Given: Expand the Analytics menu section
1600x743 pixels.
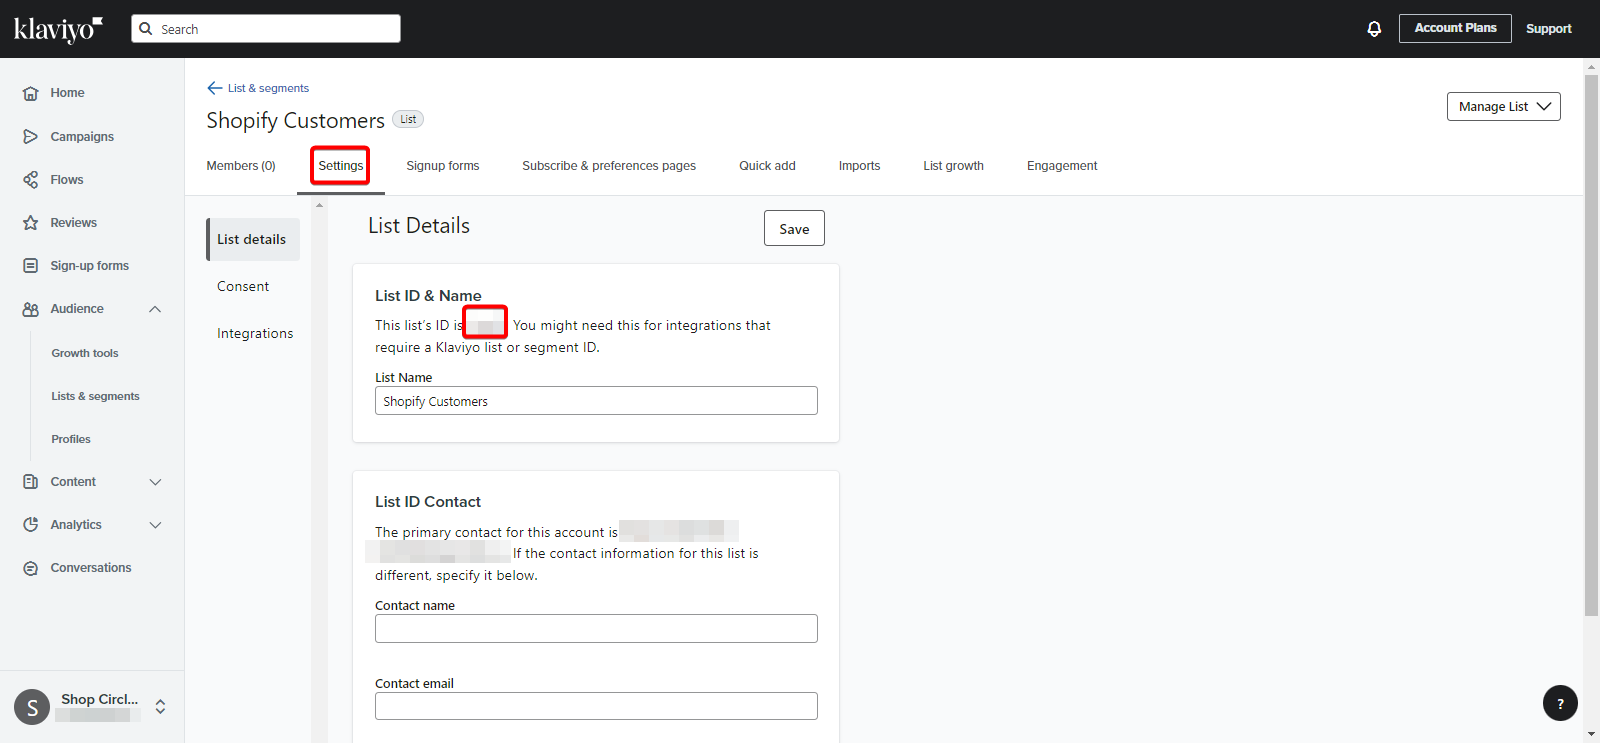Looking at the screenshot, I should point(155,525).
